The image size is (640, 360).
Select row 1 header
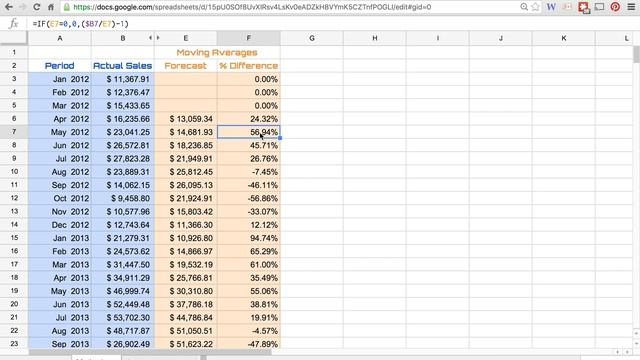pos(14,52)
